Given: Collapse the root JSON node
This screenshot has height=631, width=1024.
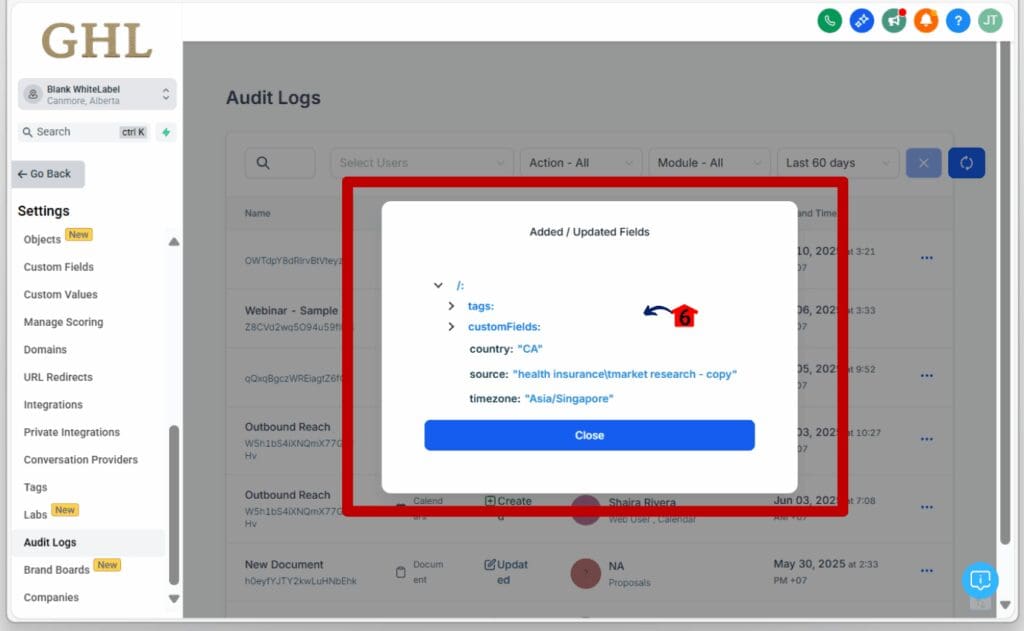Looking at the screenshot, I should click(439, 284).
